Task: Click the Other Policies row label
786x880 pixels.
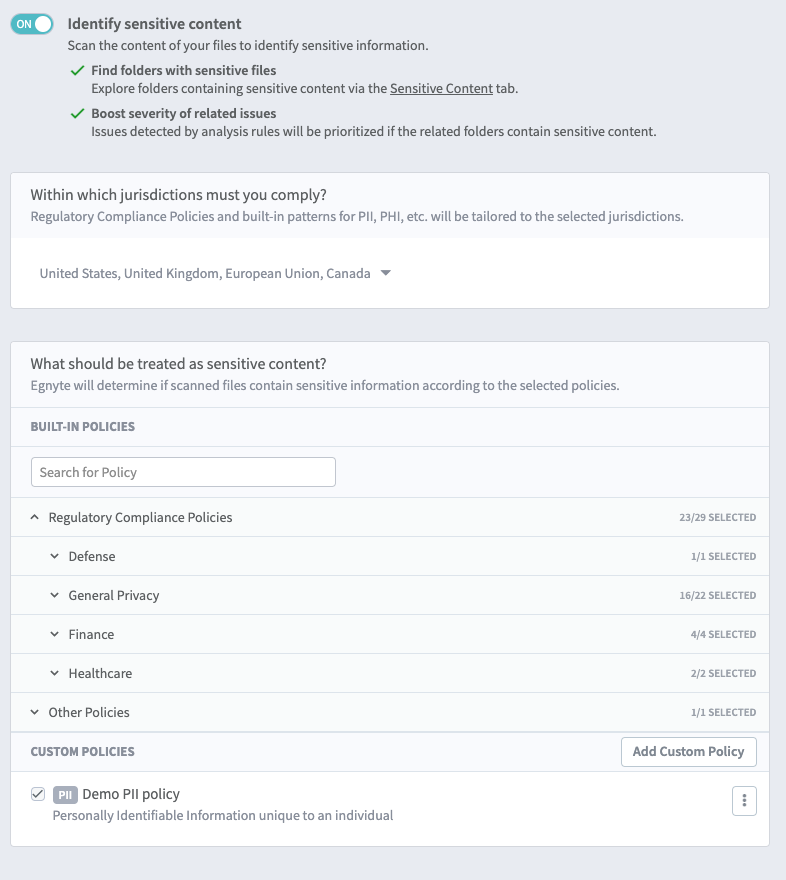Action: [x=89, y=713]
